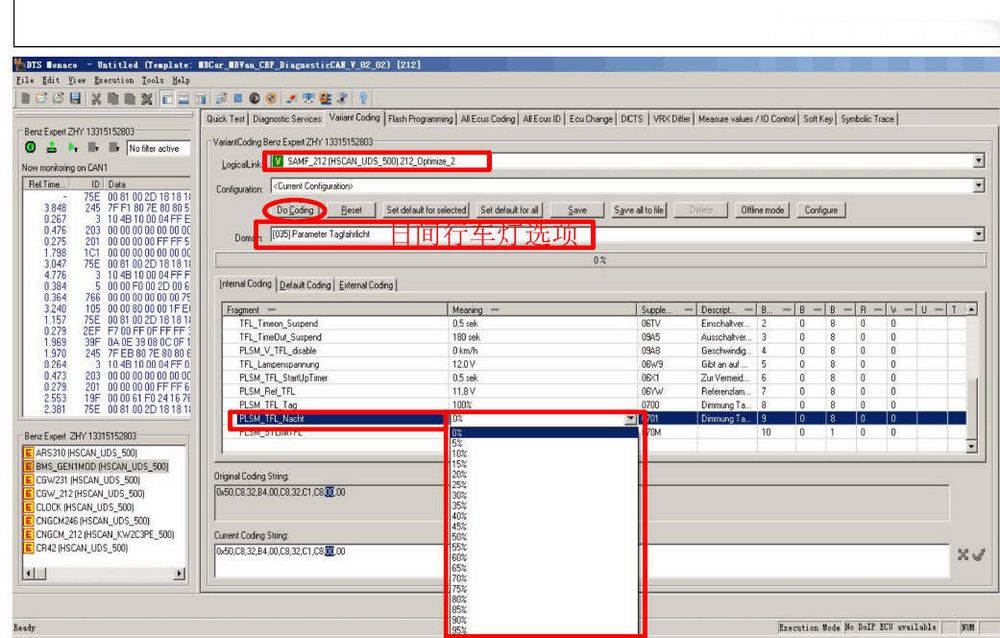The image size is (1000, 638).
Task: Open the LogicalLink dropdown arrow
Action: tap(979, 161)
